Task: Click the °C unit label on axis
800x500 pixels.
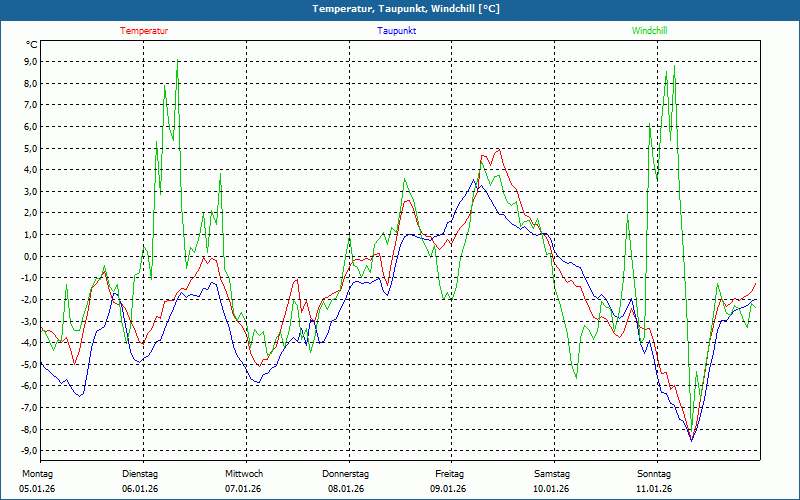Action: [x=32, y=44]
